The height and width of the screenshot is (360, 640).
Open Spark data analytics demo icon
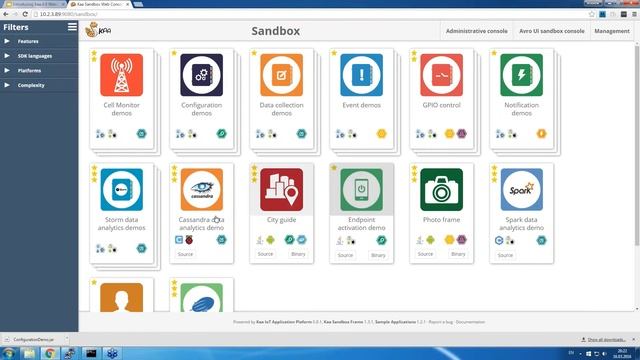(x=522, y=190)
